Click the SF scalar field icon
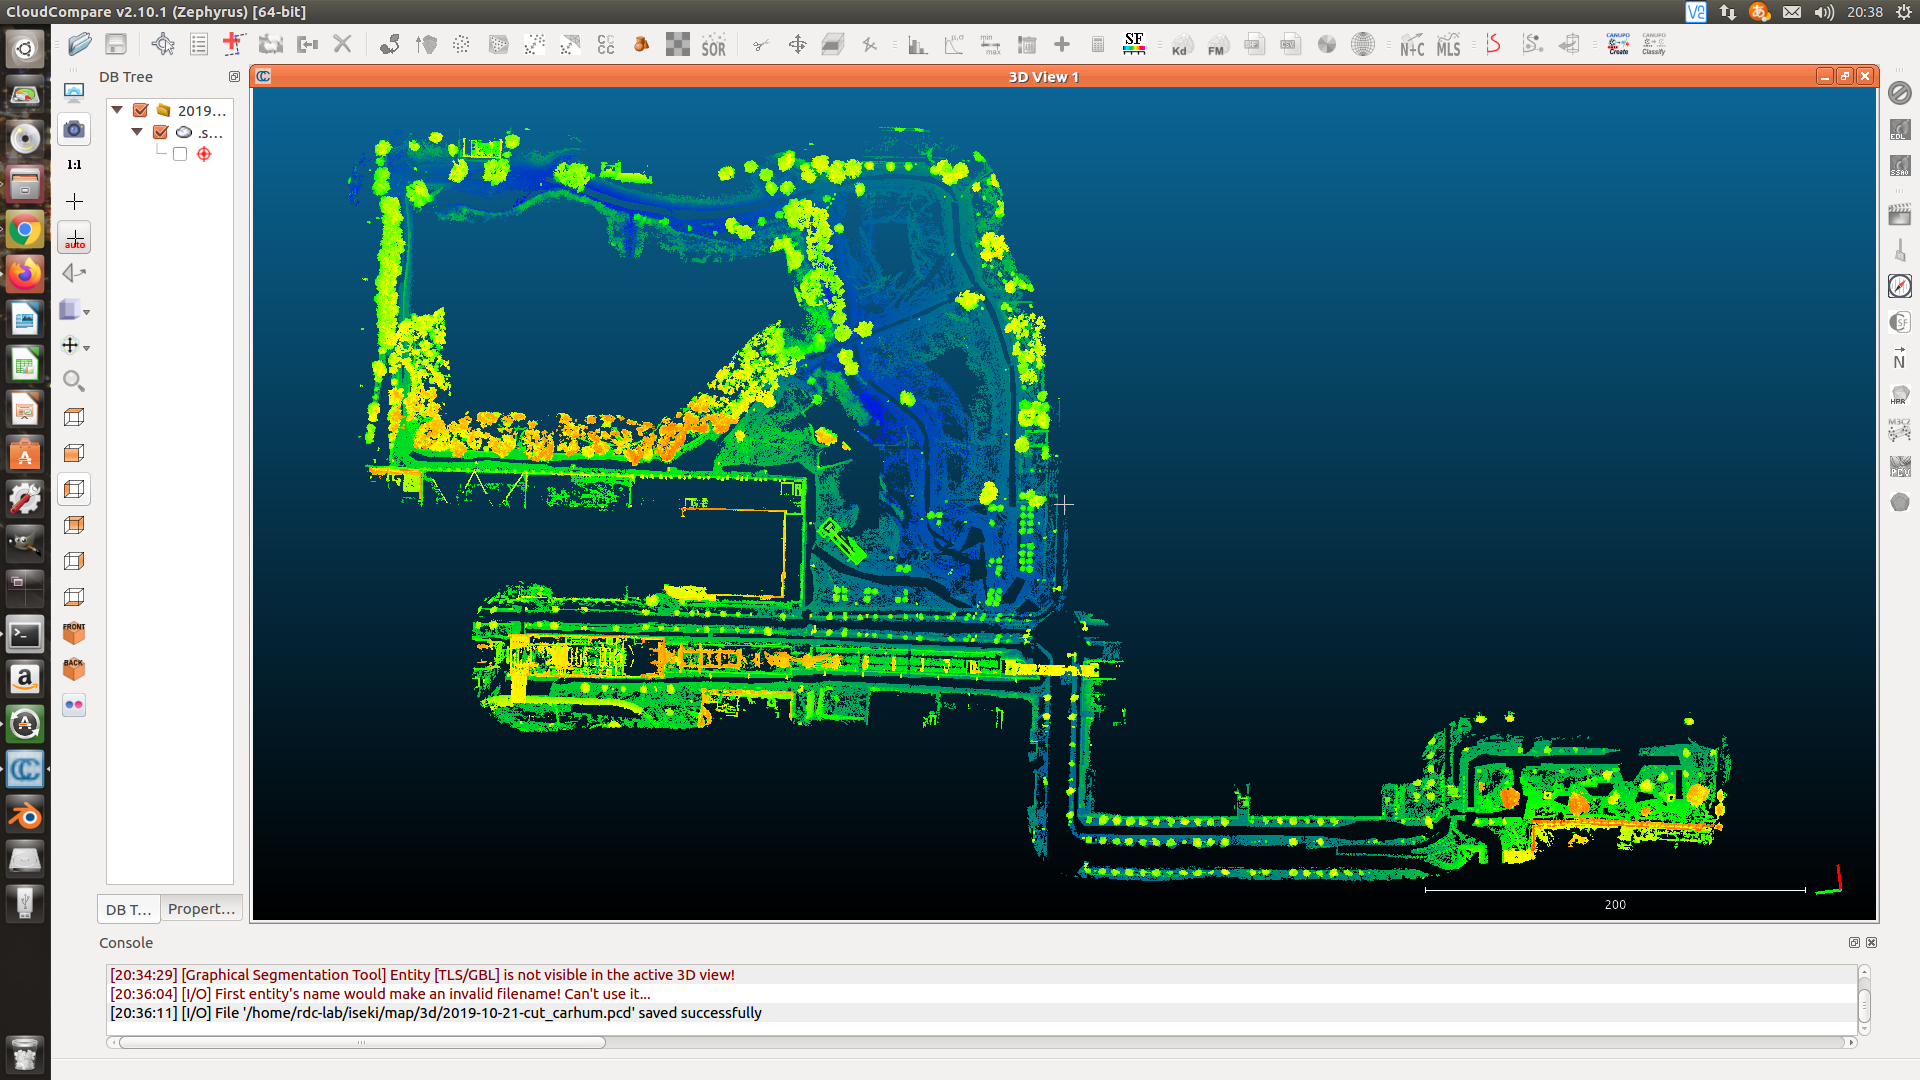Viewport: 1920px width, 1080px height. pos(1134,44)
